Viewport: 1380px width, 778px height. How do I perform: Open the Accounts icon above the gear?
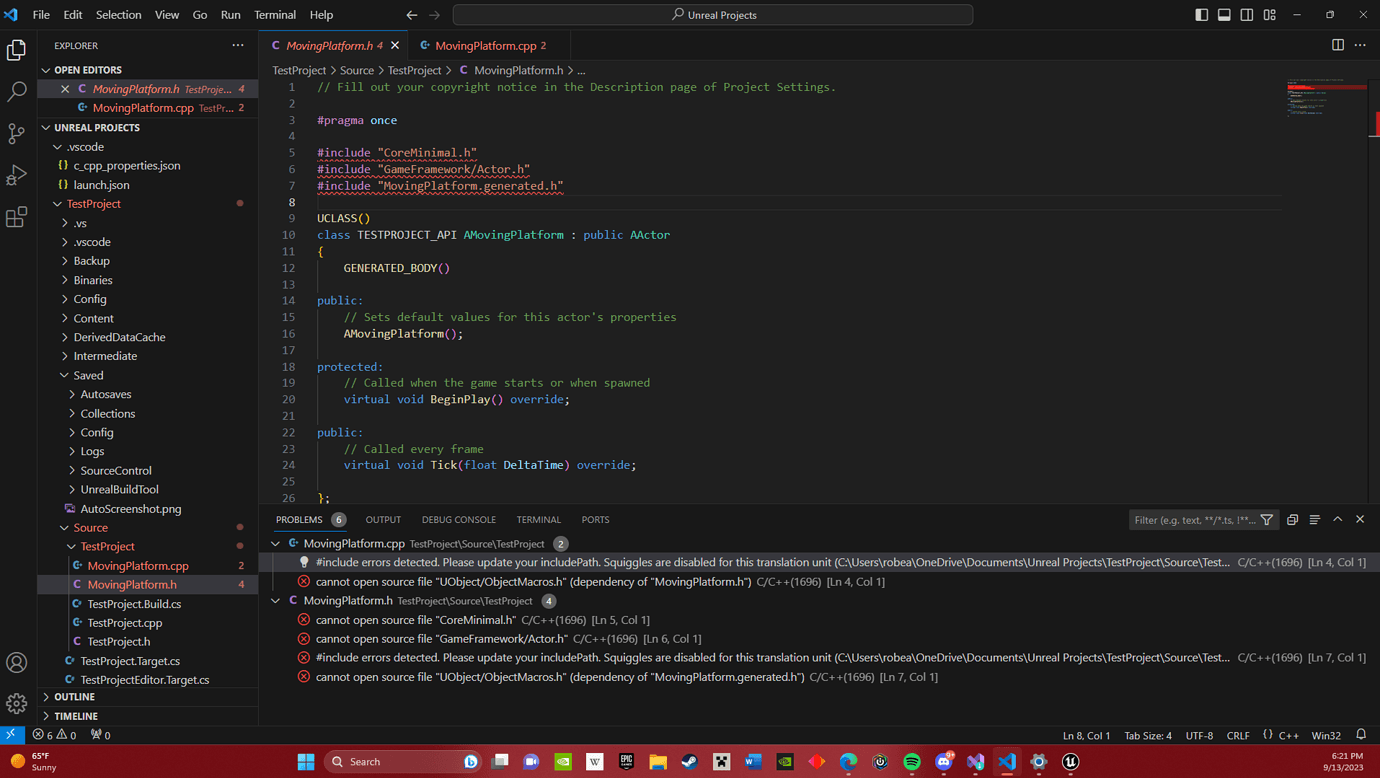pyautogui.click(x=16, y=662)
